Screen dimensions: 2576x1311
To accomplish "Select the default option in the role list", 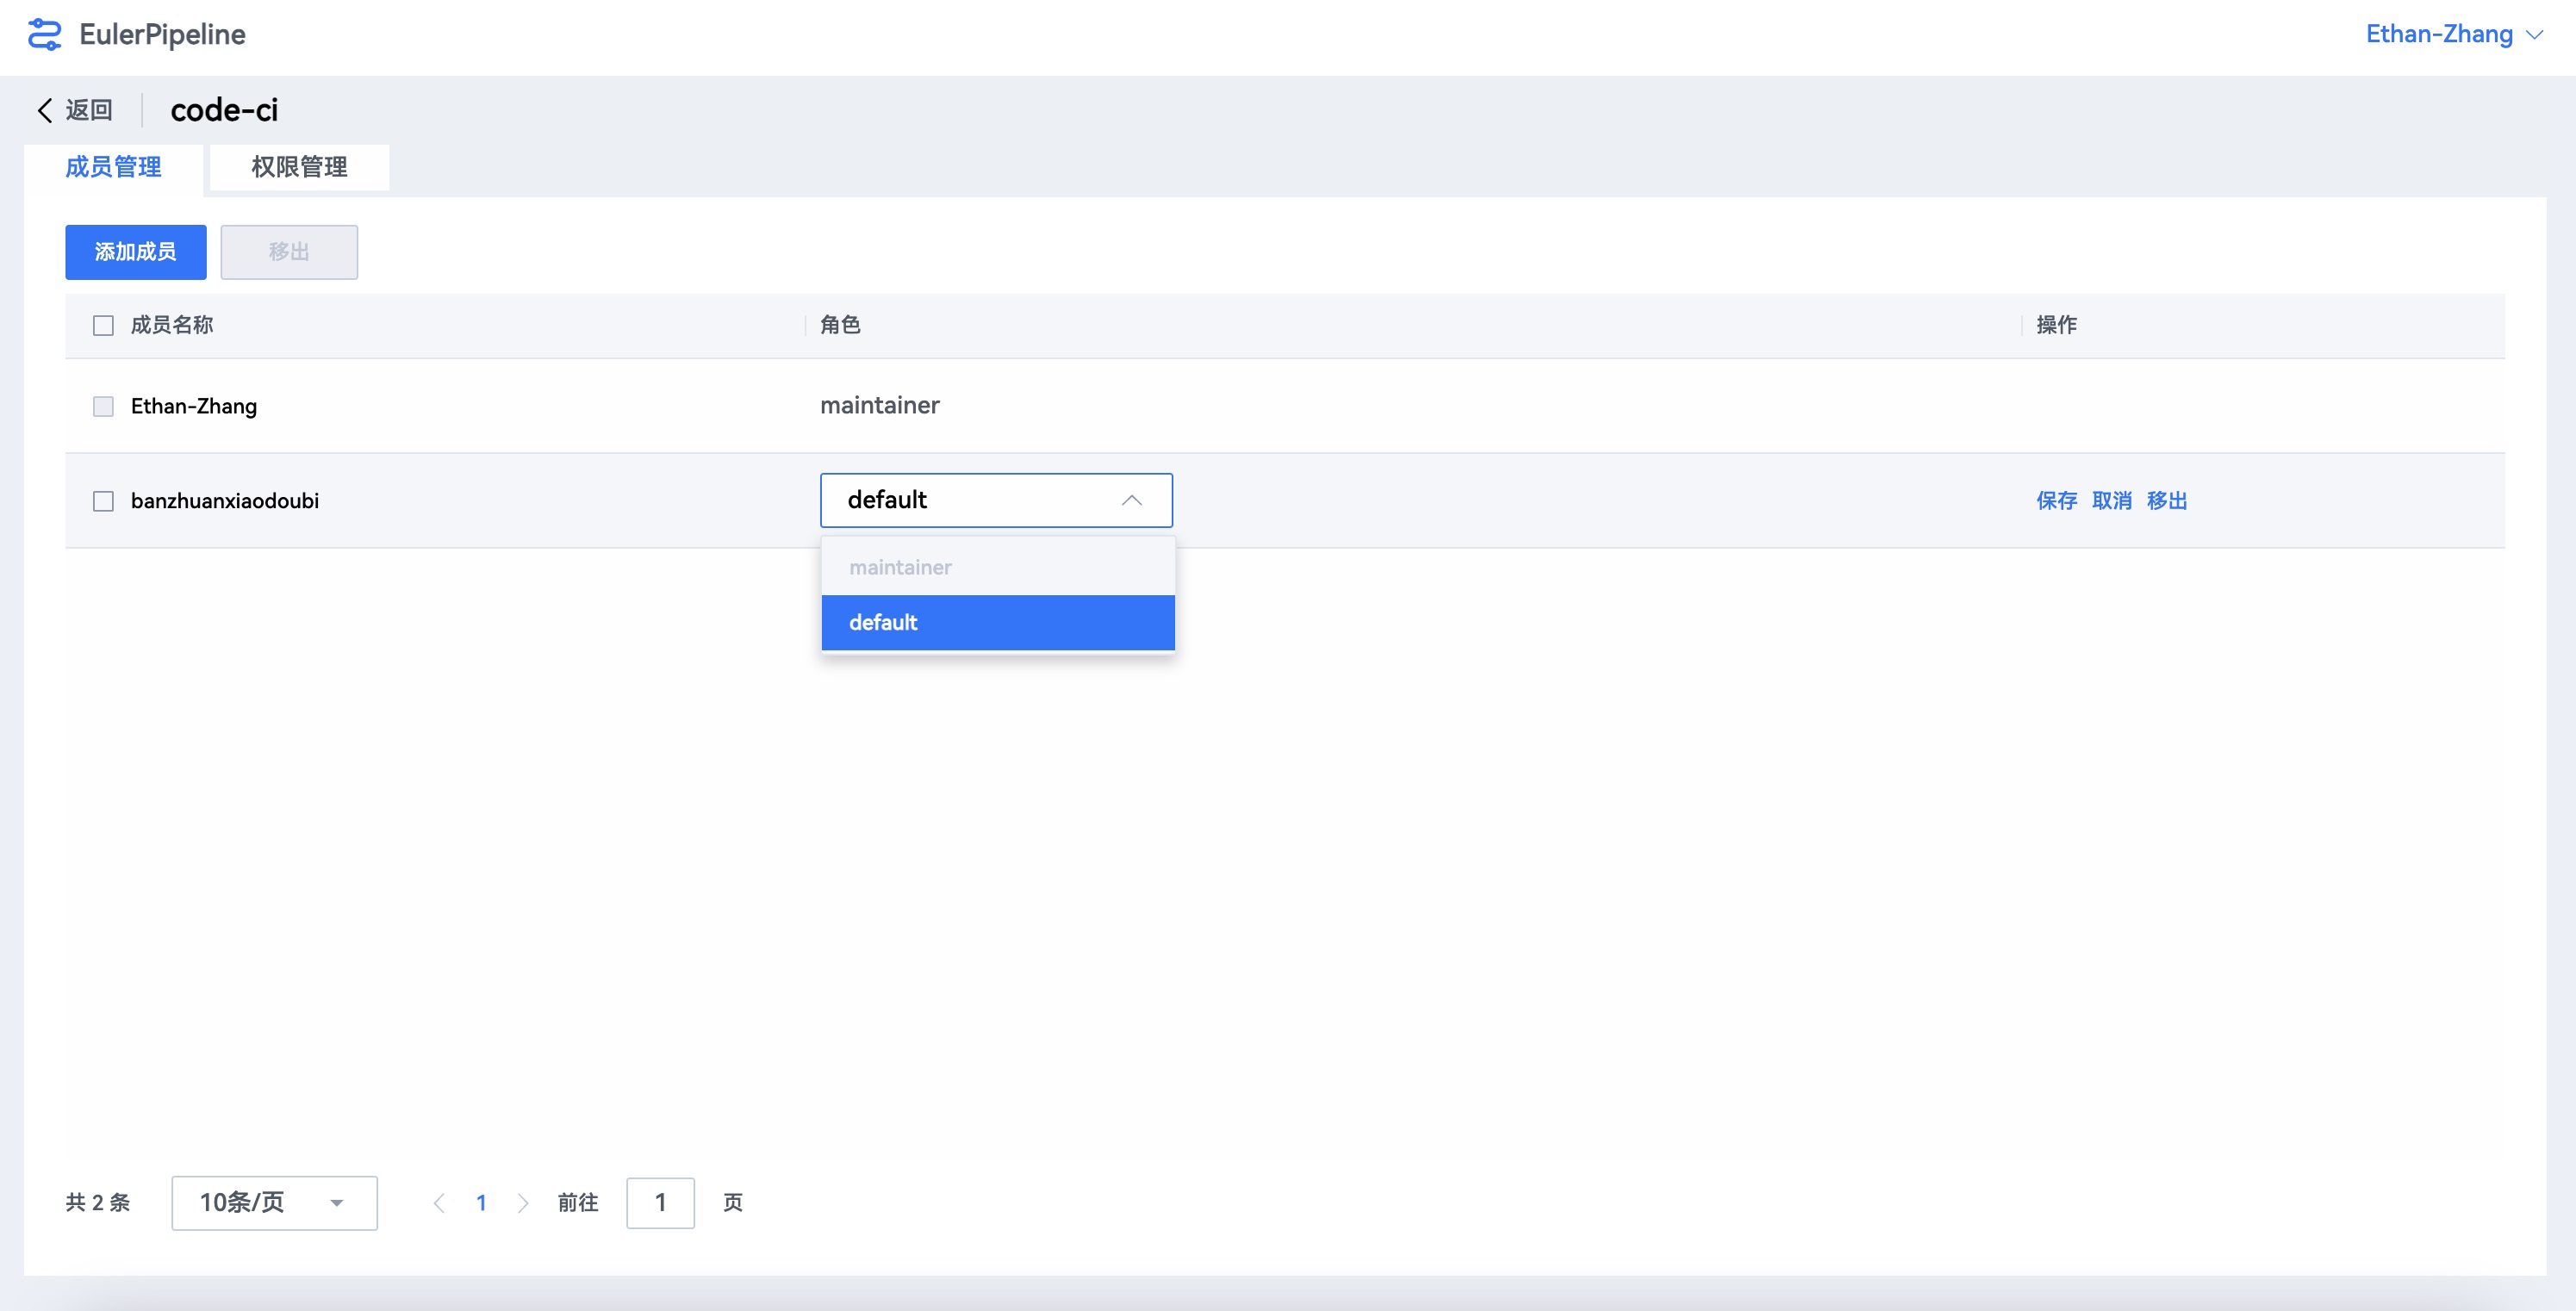I will (997, 622).
